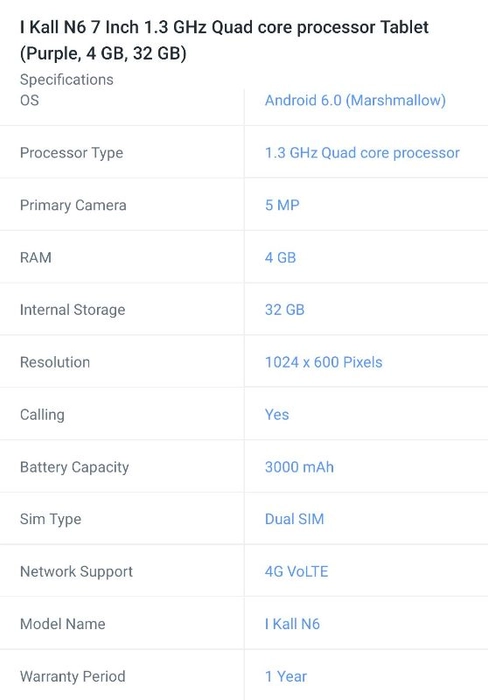
Task: Click the Processor Type label
Action: [71, 153]
